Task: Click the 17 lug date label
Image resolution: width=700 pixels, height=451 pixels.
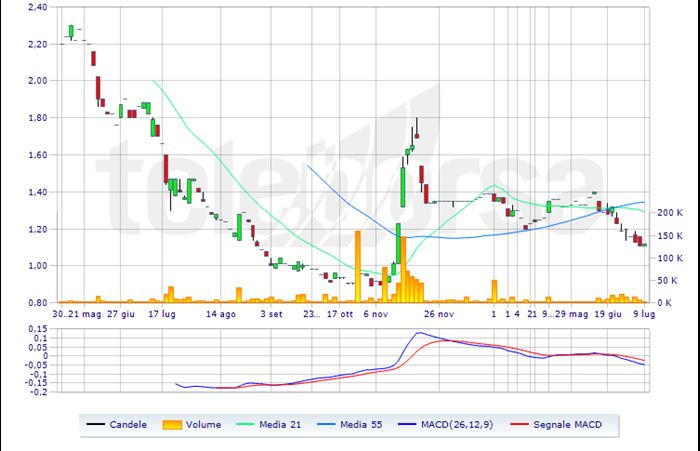Action: [x=162, y=314]
